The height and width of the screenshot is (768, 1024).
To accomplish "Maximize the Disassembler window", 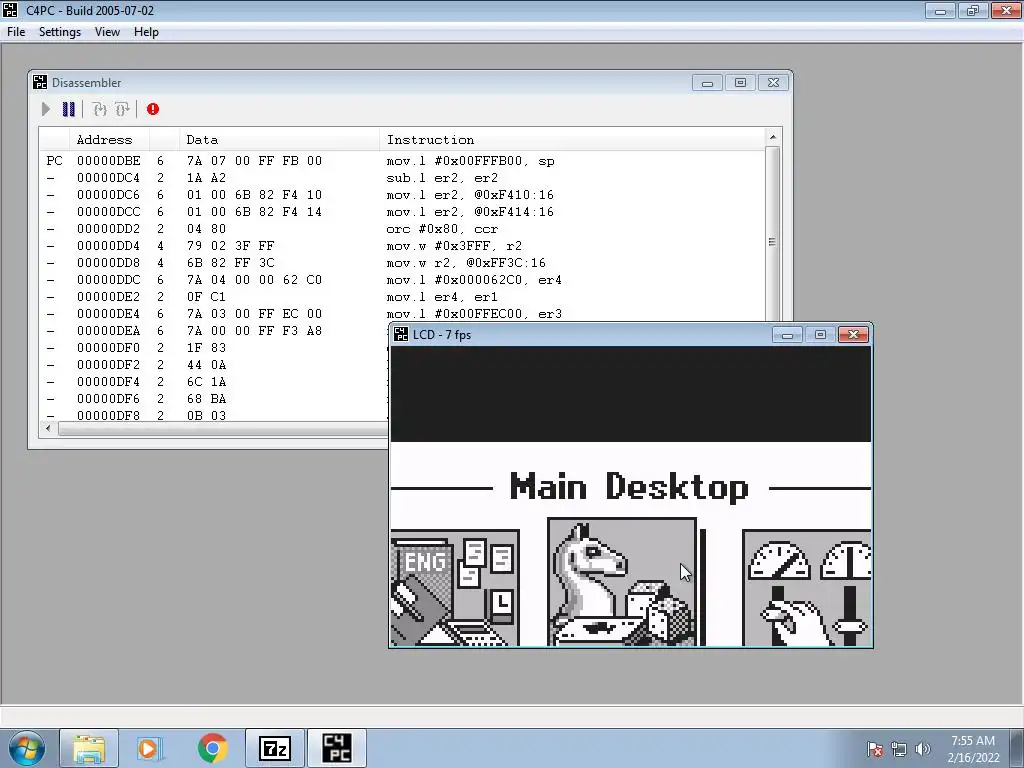I will (740, 83).
